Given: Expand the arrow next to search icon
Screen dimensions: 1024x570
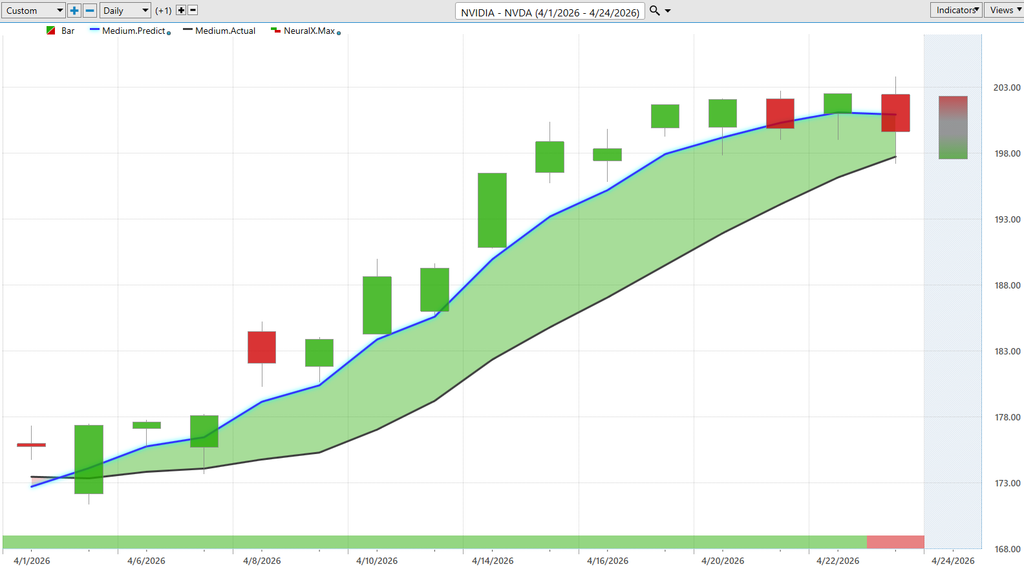Looking at the screenshot, I should pos(667,11).
